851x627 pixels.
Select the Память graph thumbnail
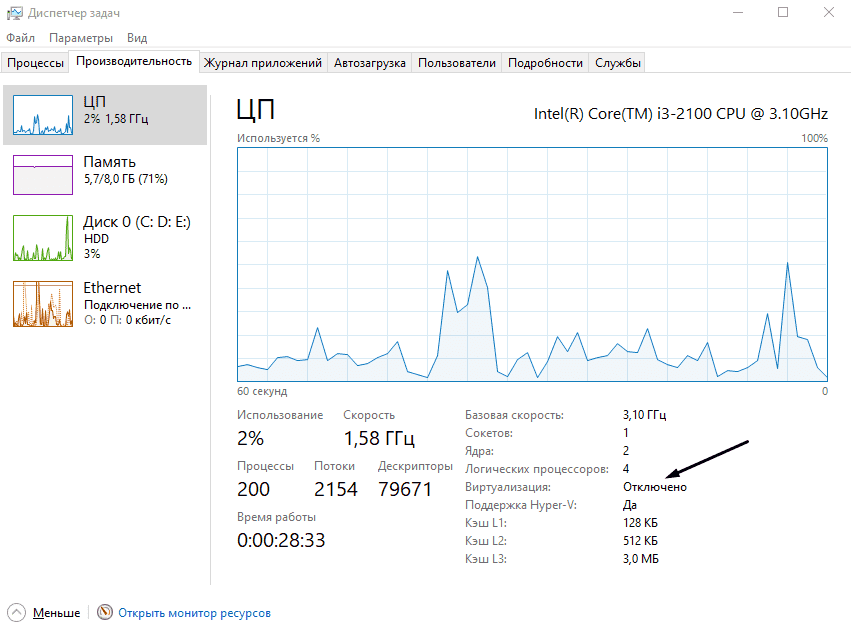point(42,174)
